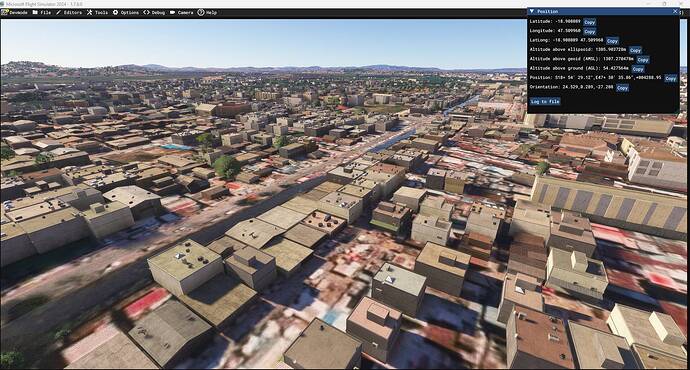Click the Orientation value text
This screenshot has width=690, height=370.
pyautogui.click(x=588, y=87)
